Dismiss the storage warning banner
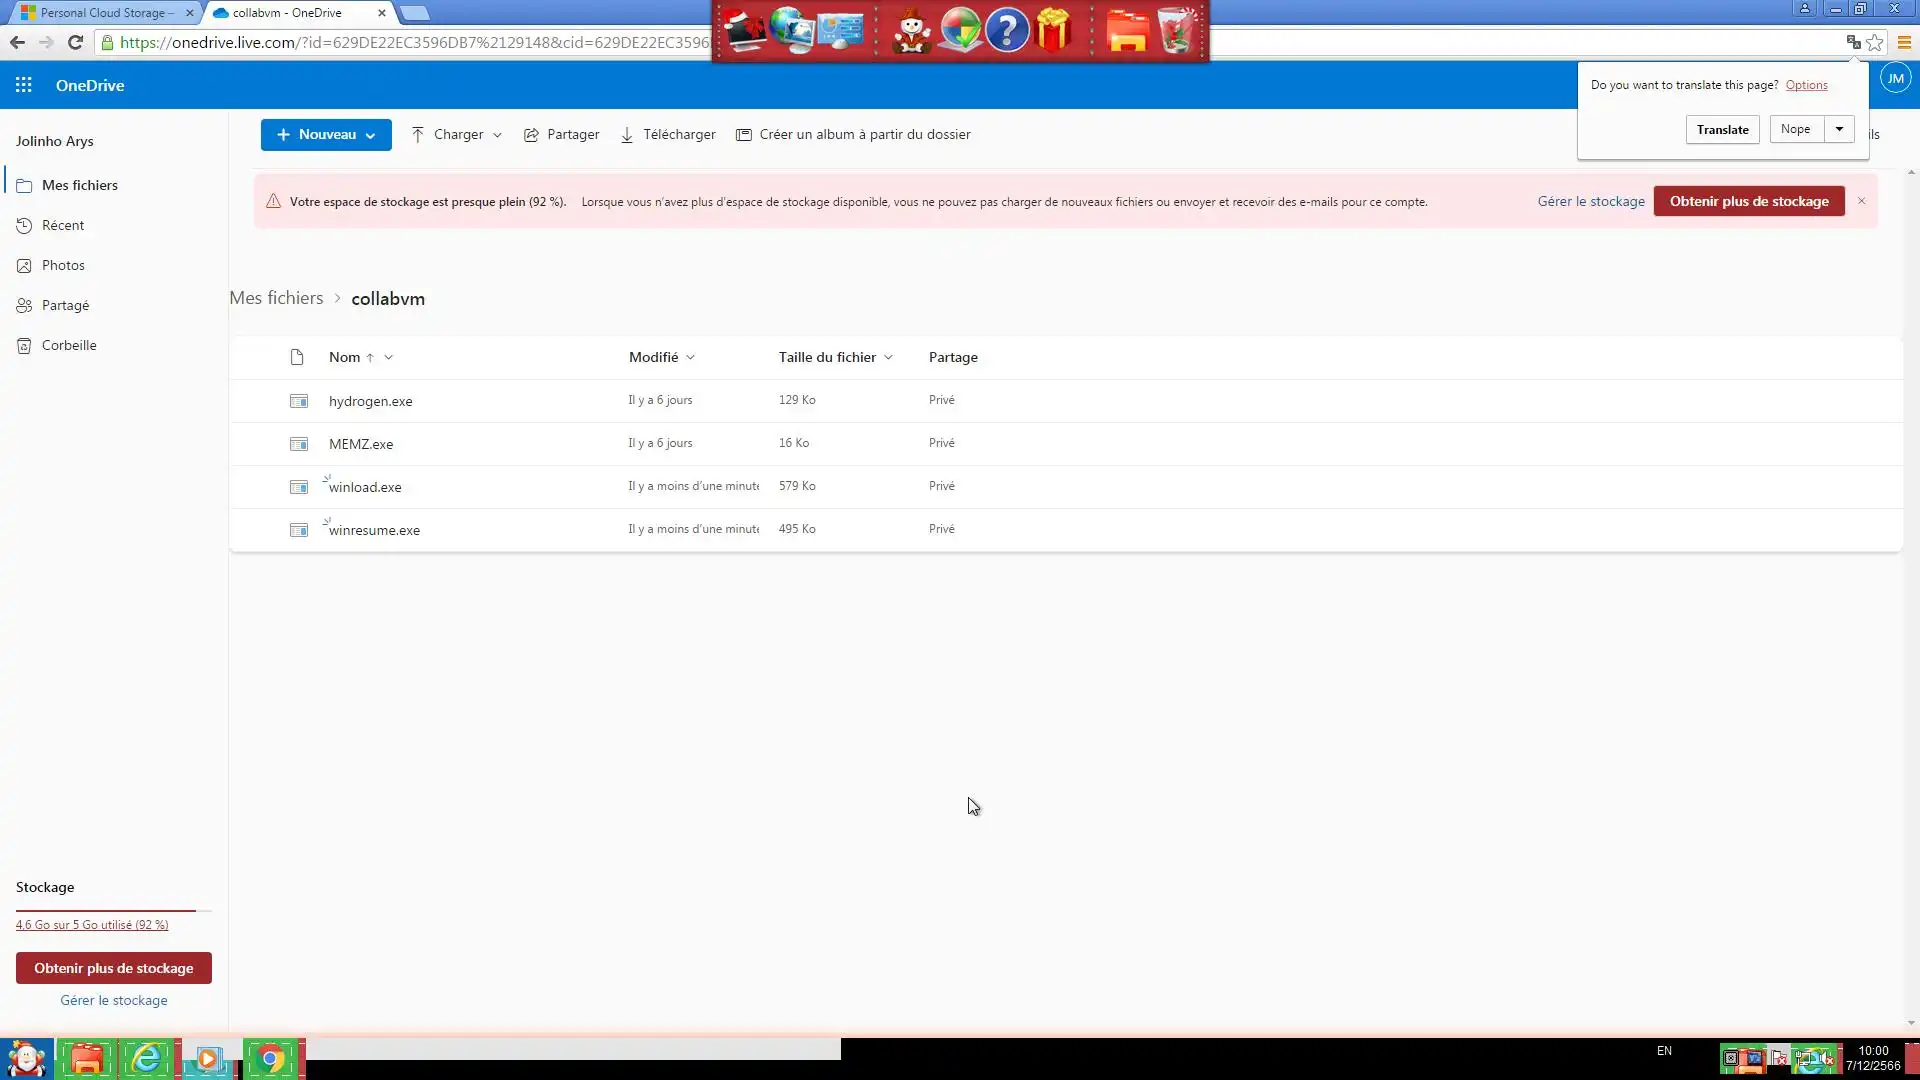The width and height of the screenshot is (1920, 1080). point(1861,201)
